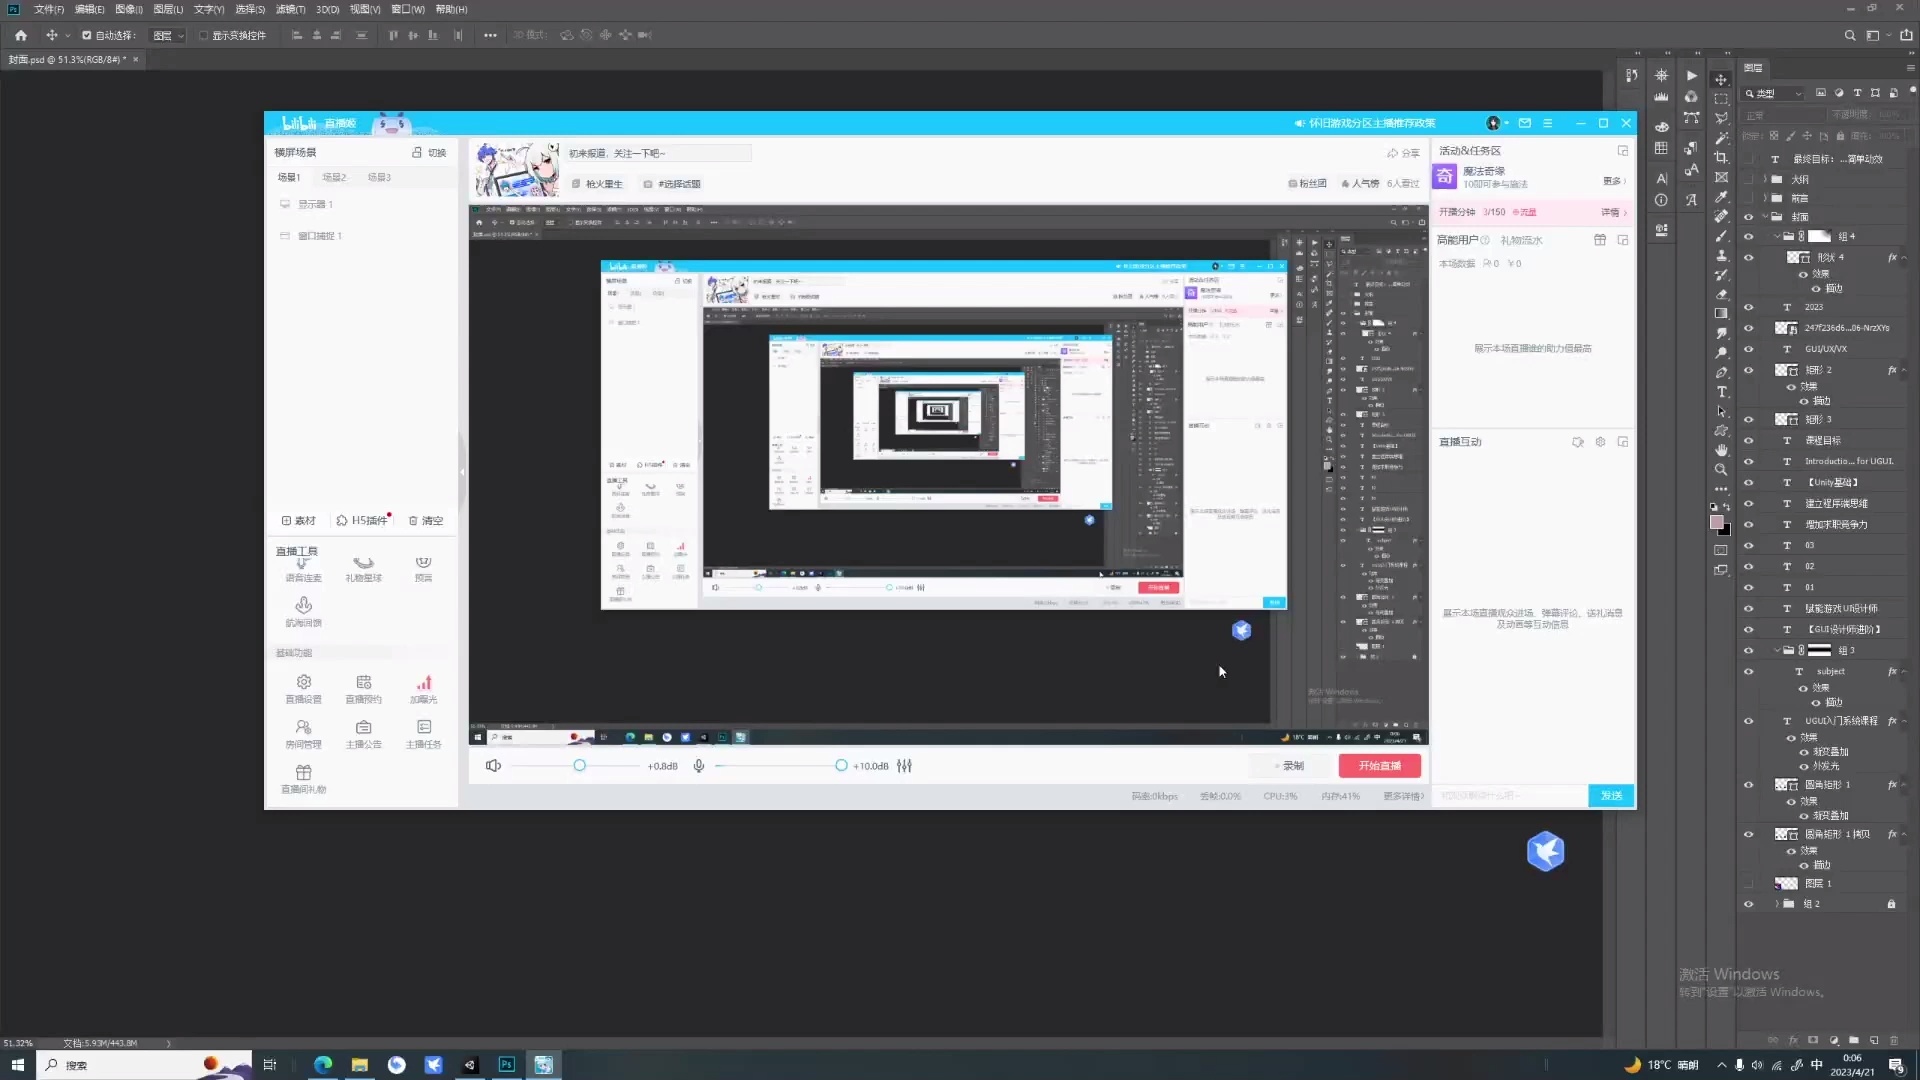
Task: Click the 清空 button
Action: 426,521
